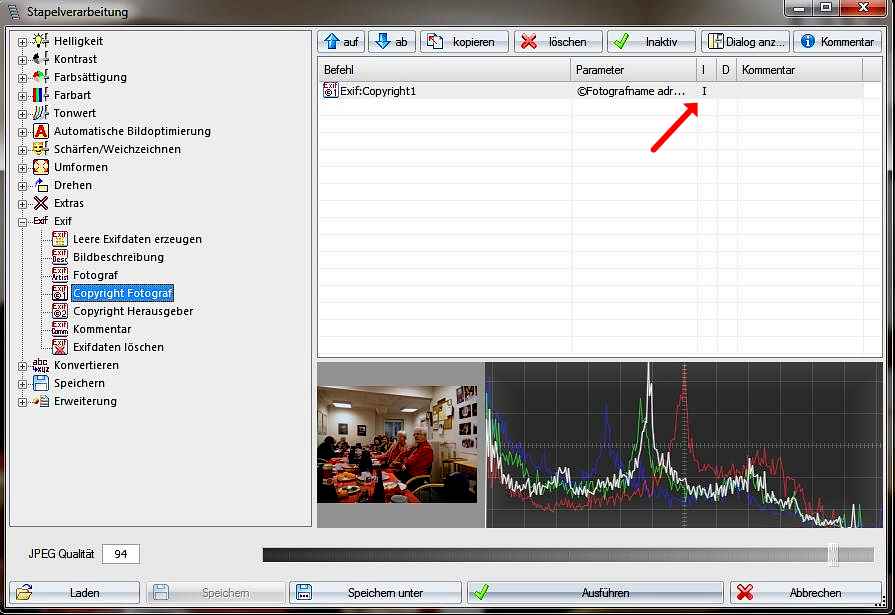Click the Farbsättigung icon in tree
This screenshot has height=615, width=895.
click(40, 77)
